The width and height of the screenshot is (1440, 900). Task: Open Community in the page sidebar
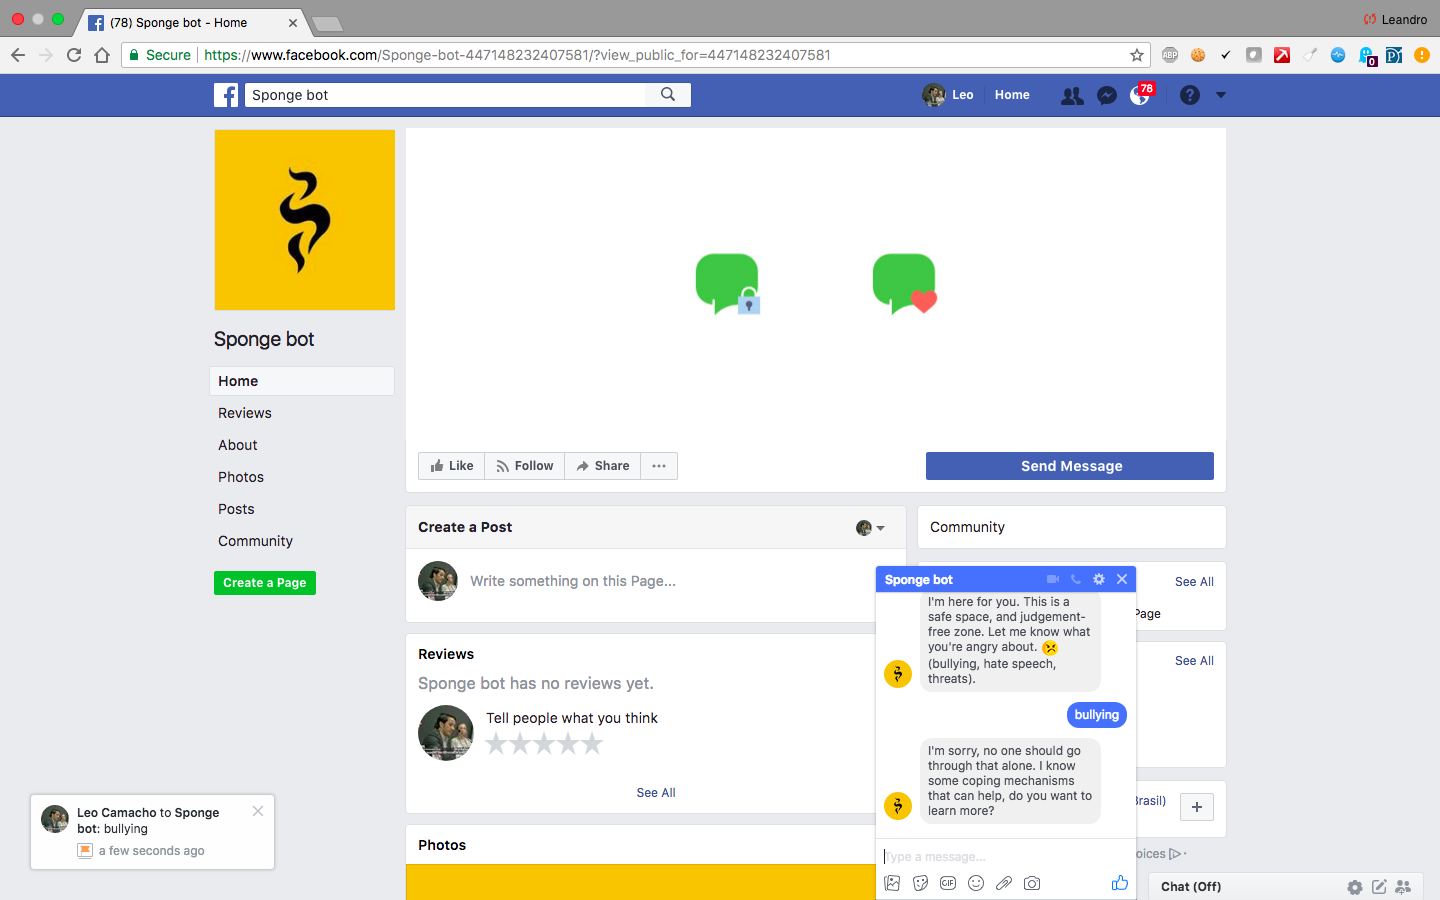pos(255,541)
